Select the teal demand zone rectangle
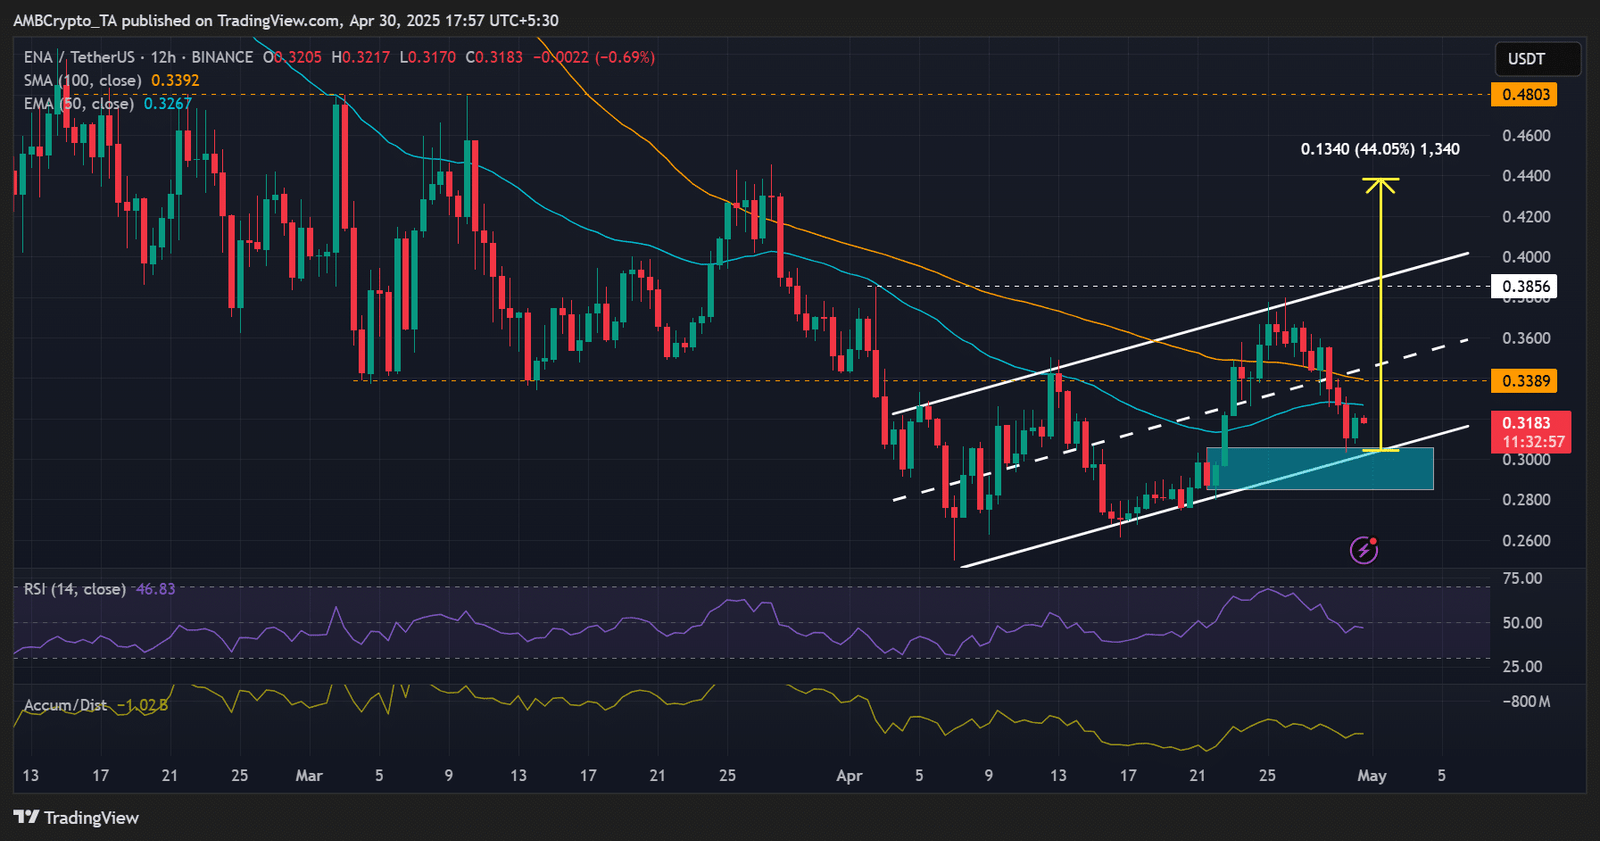Screen dimensions: 1600x841 [1320, 468]
